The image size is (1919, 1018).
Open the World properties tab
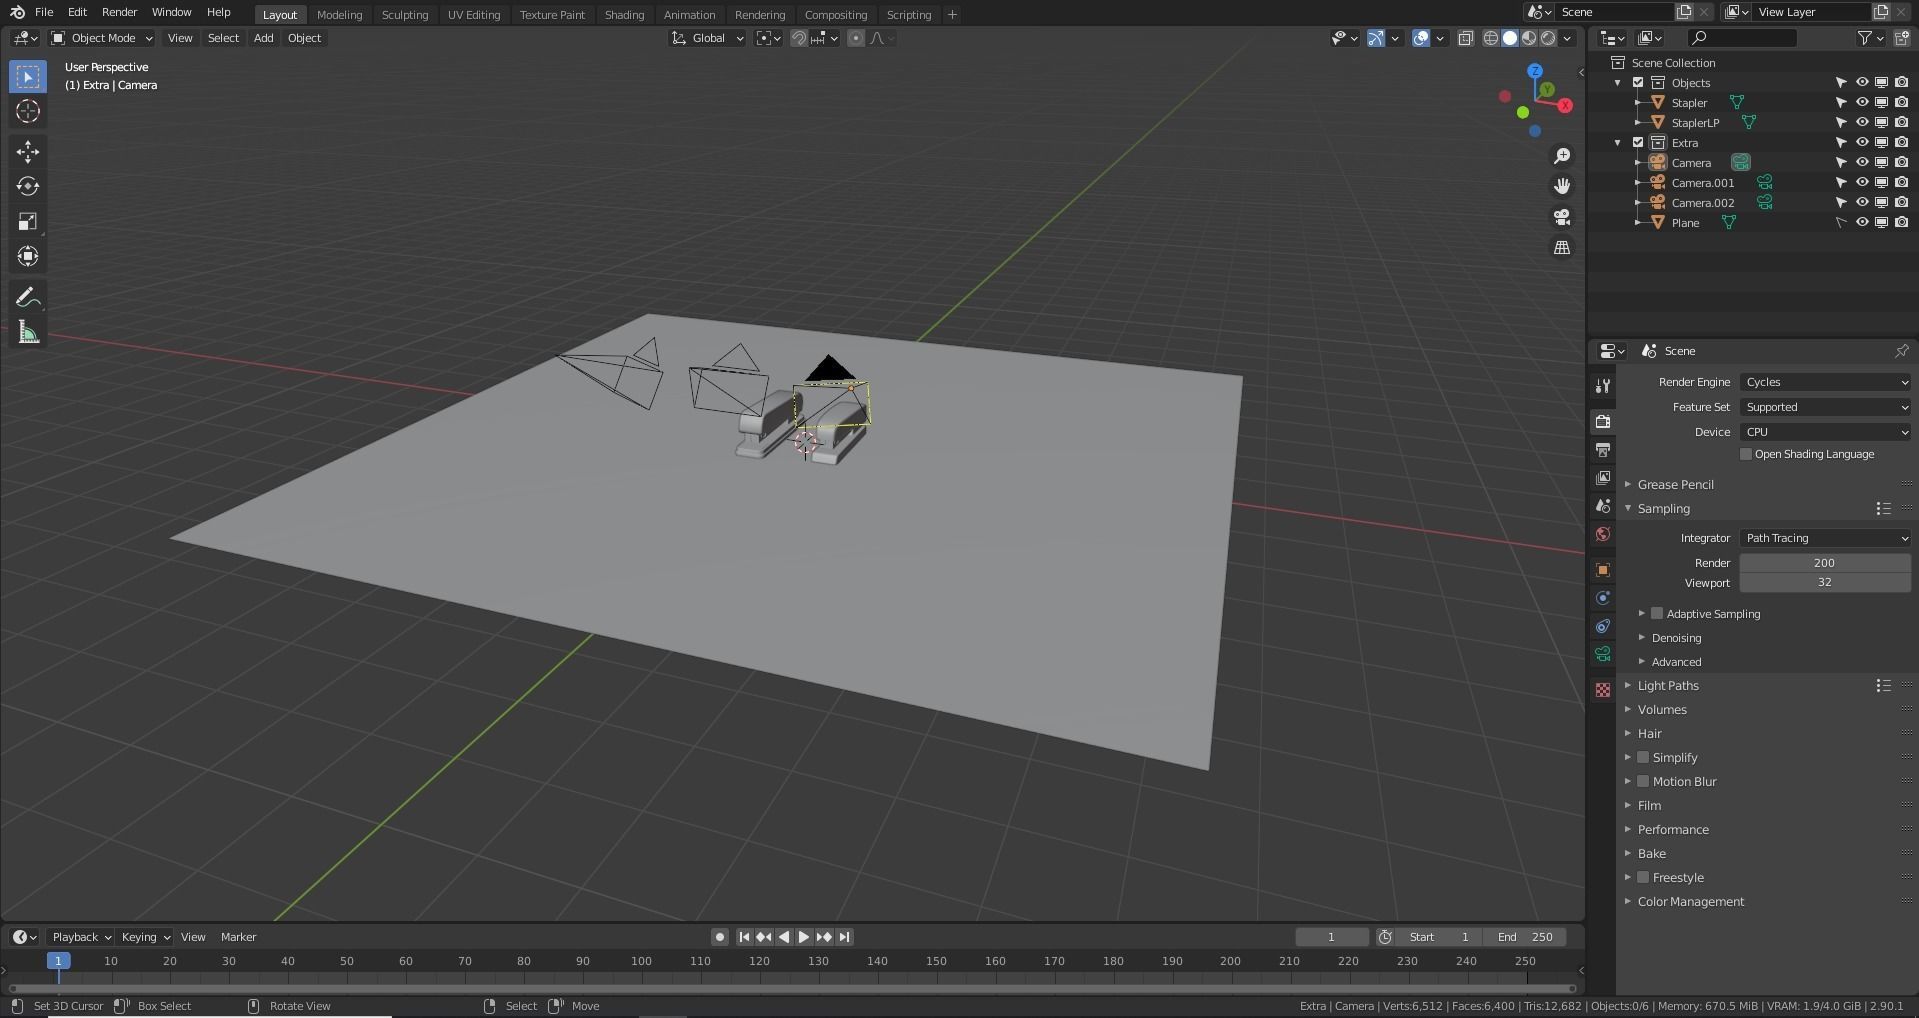coord(1603,534)
